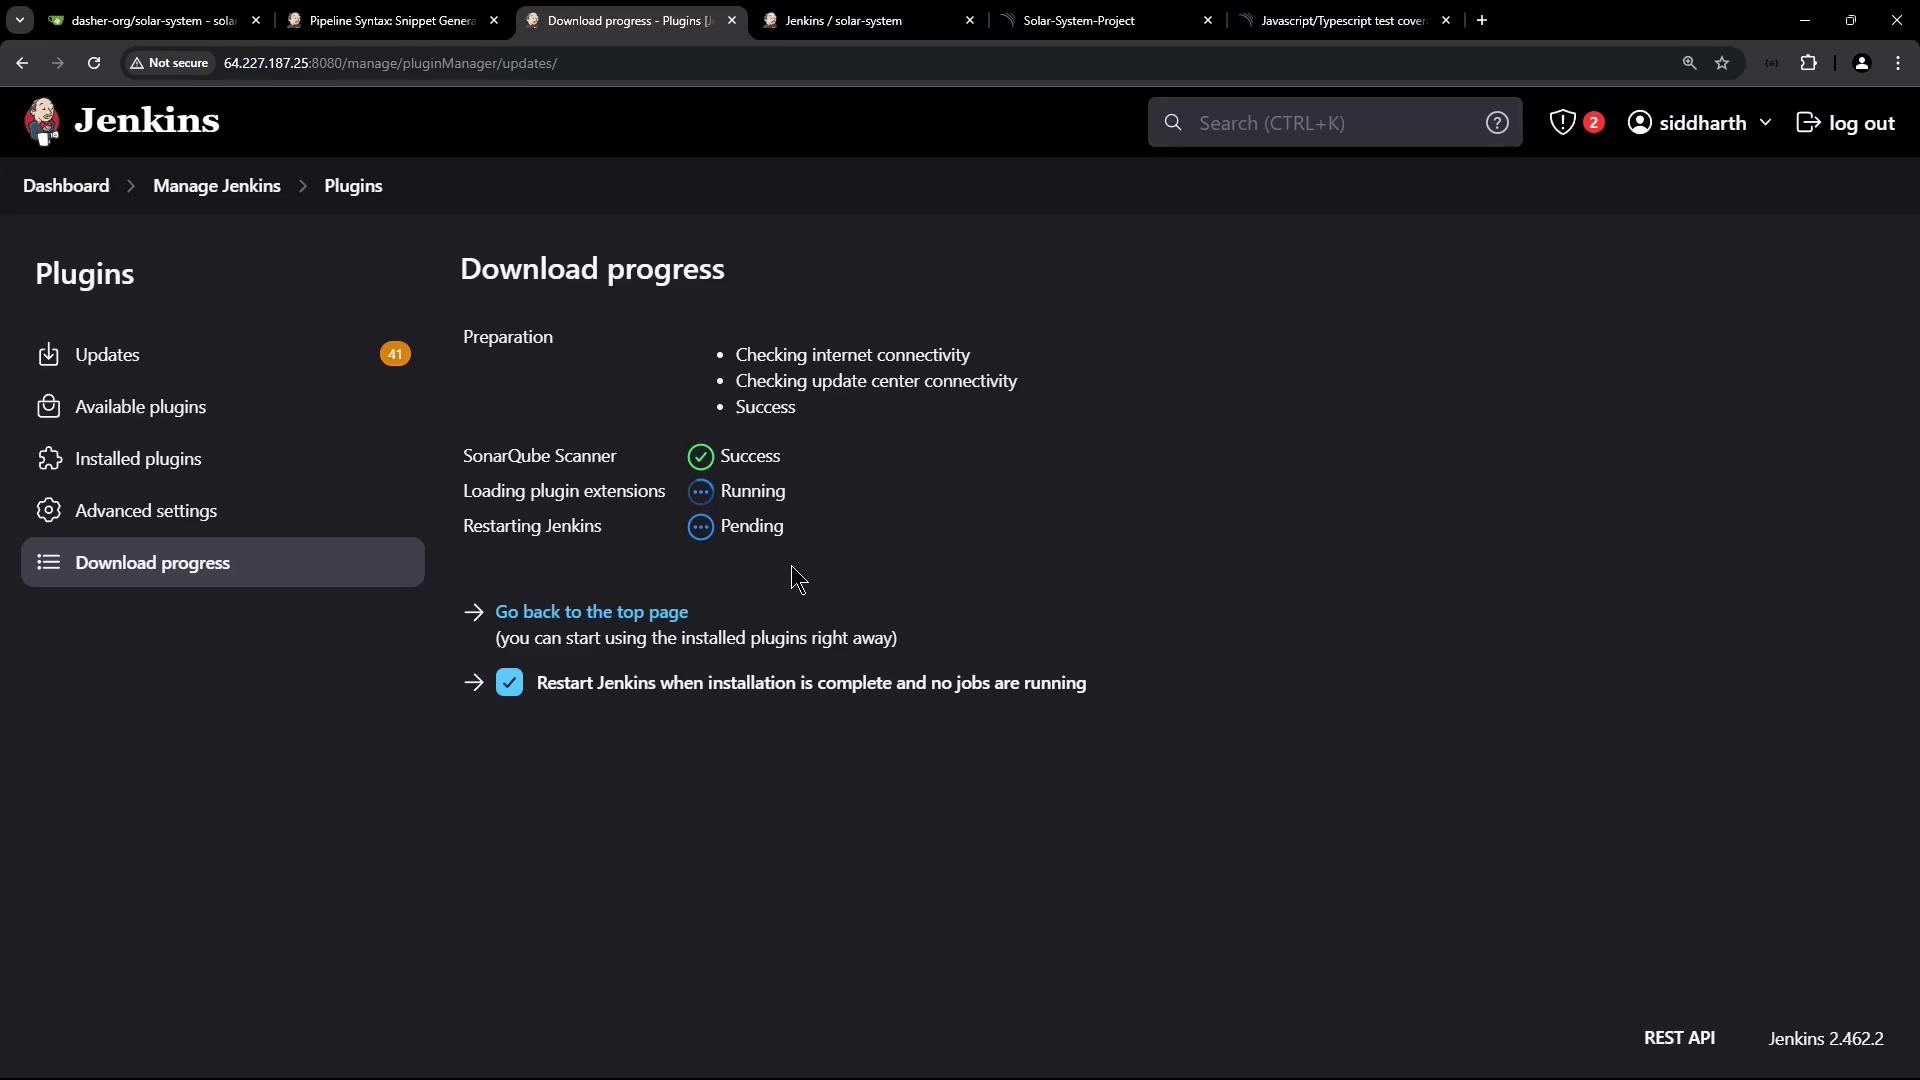Open Advanced settings from the sidebar

pos(146,511)
